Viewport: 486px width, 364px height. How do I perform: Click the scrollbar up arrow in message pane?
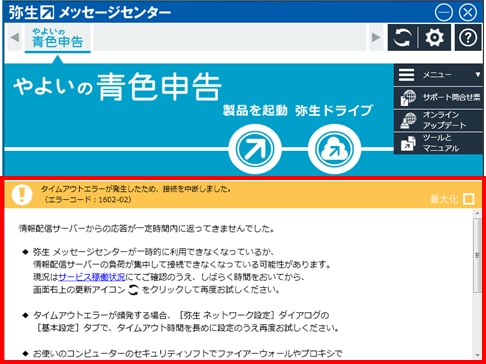click(x=477, y=213)
